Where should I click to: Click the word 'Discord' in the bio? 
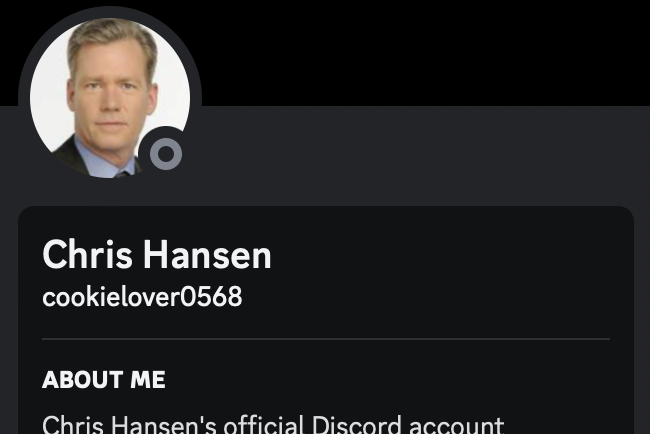[x=357, y=424]
